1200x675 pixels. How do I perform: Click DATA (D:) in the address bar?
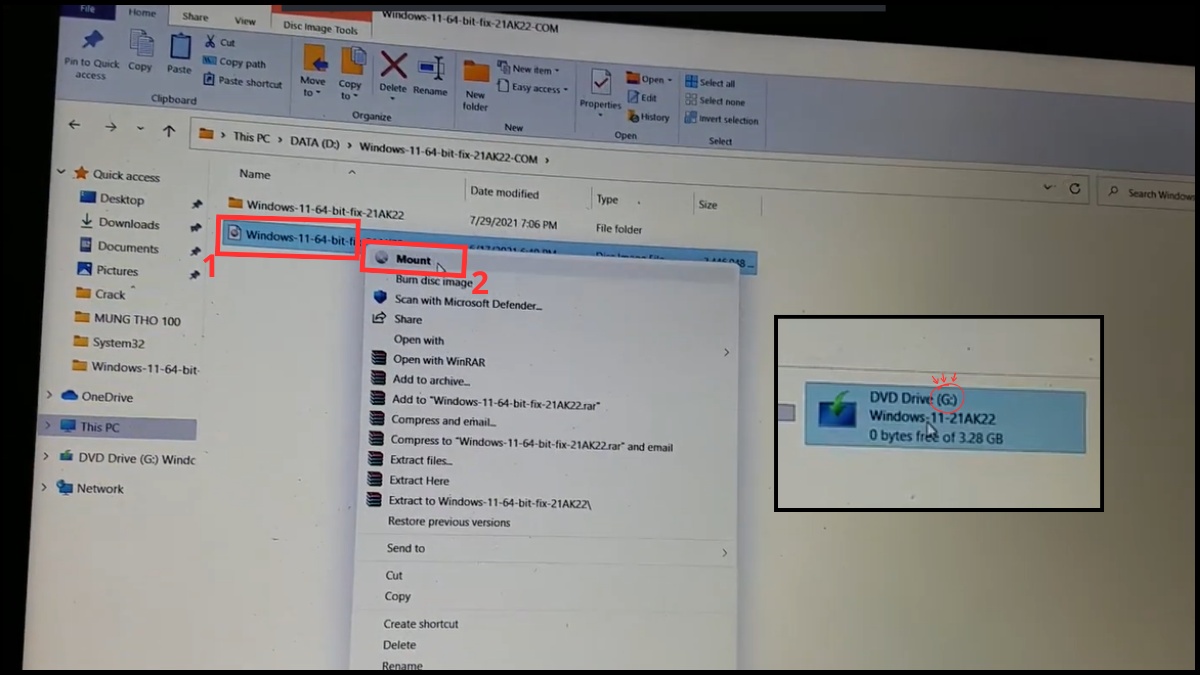point(315,142)
